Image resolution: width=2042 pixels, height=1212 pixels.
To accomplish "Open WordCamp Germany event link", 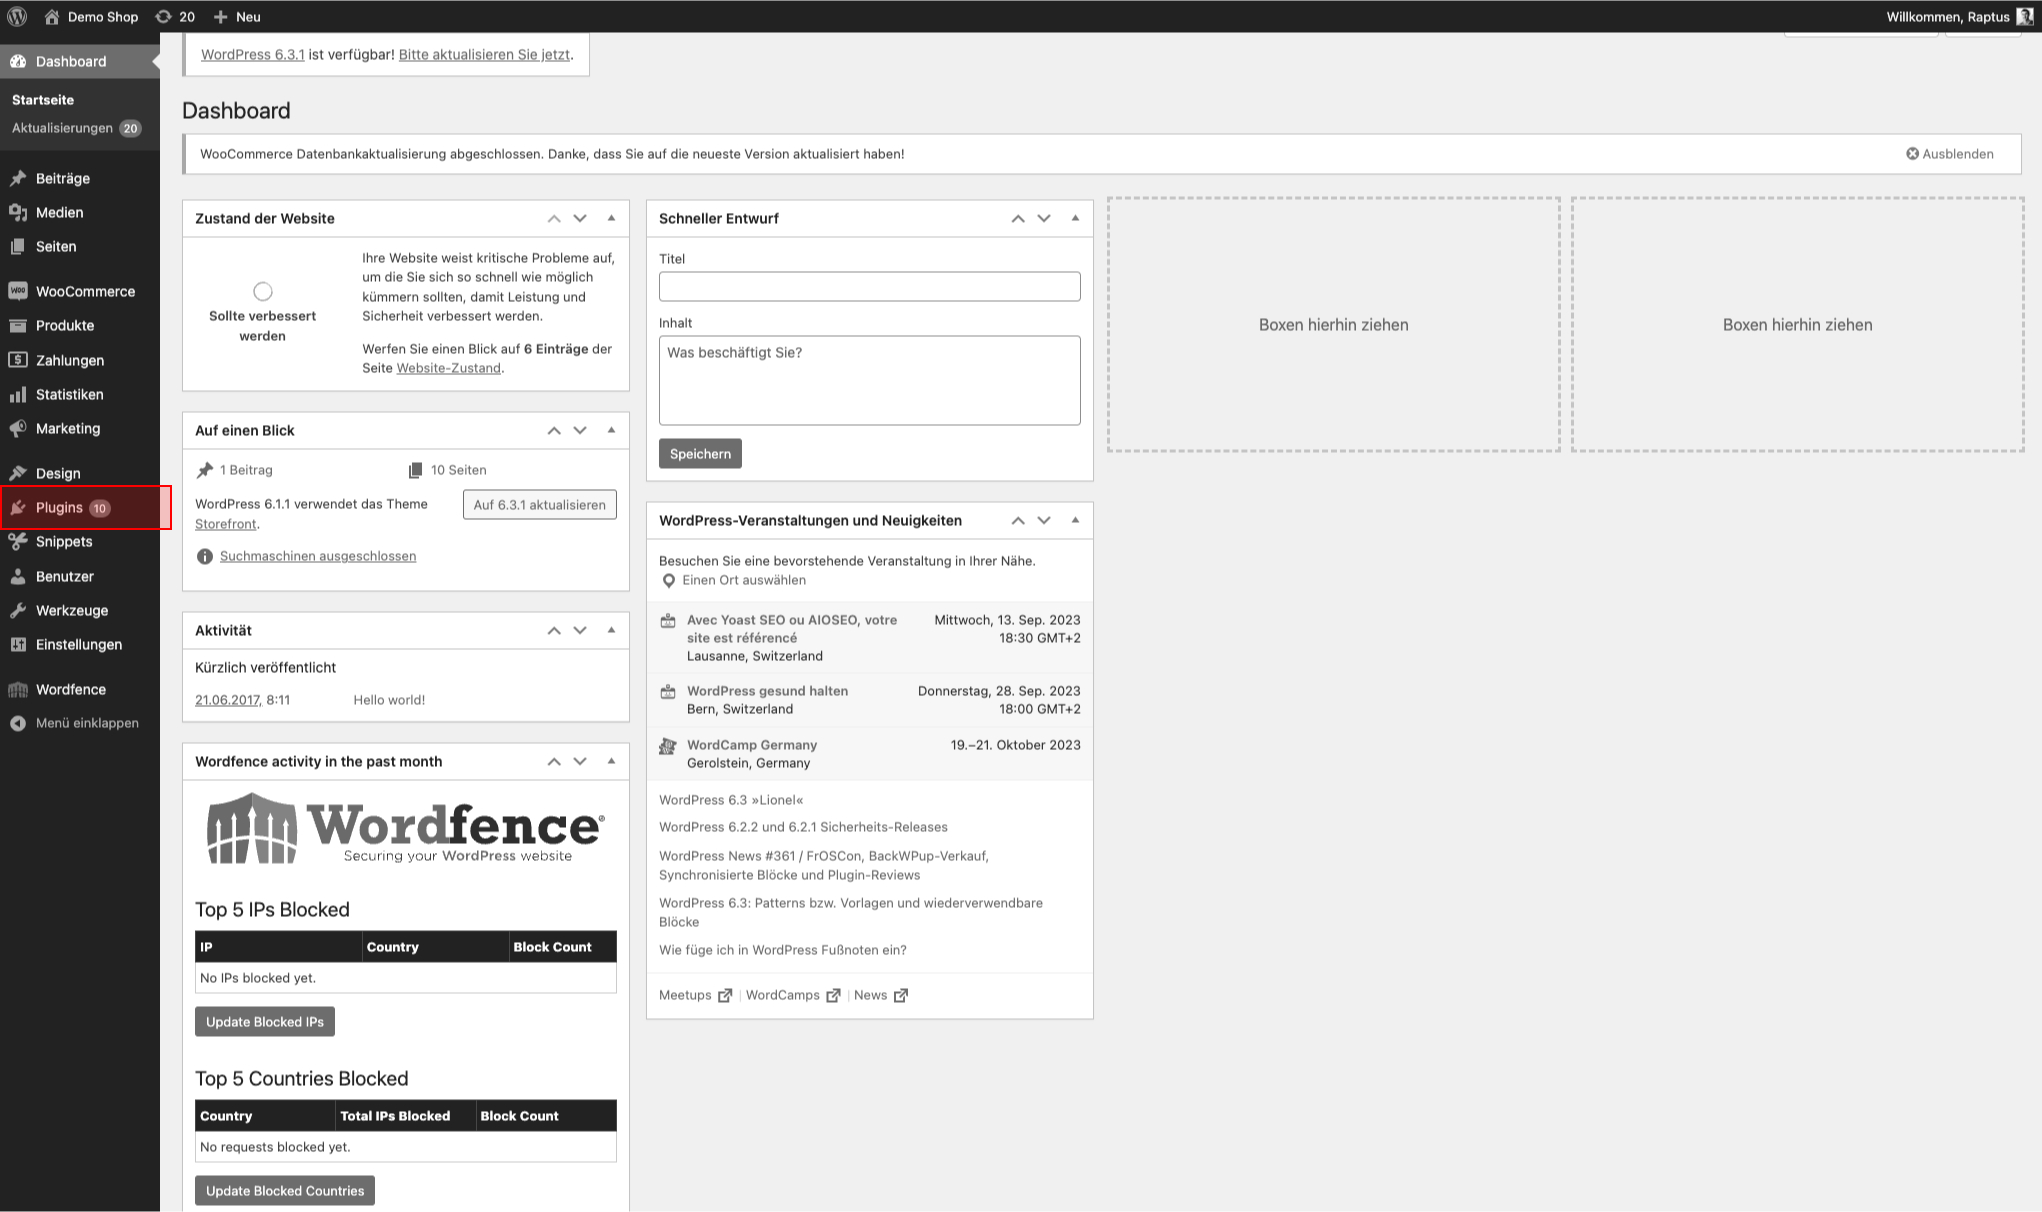I will pyautogui.click(x=752, y=745).
